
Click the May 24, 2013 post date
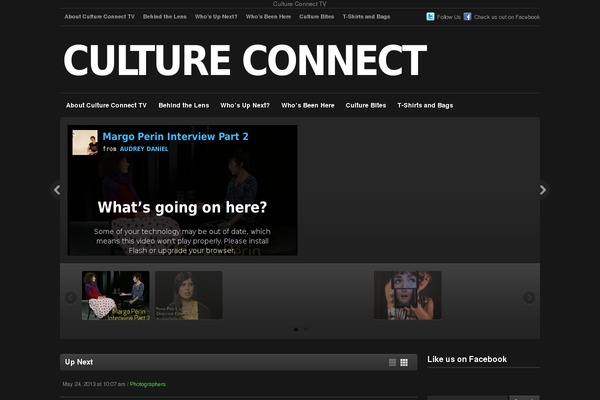tap(94, 384)
